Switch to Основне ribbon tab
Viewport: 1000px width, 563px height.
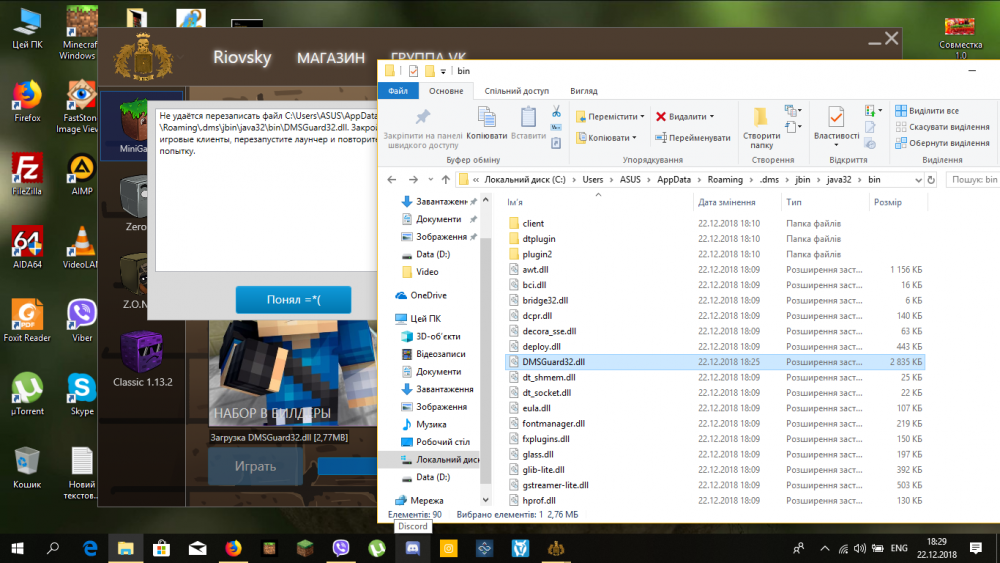[446, 91]
